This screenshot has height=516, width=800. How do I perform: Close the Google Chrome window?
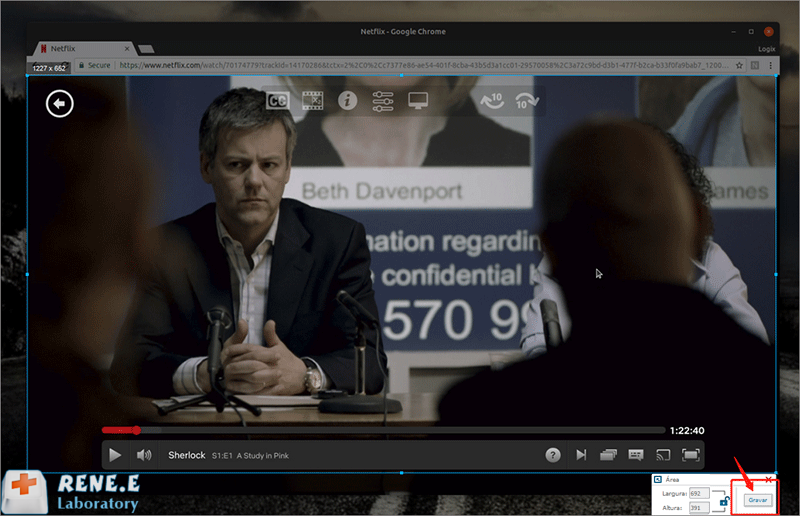pos(768,32)
